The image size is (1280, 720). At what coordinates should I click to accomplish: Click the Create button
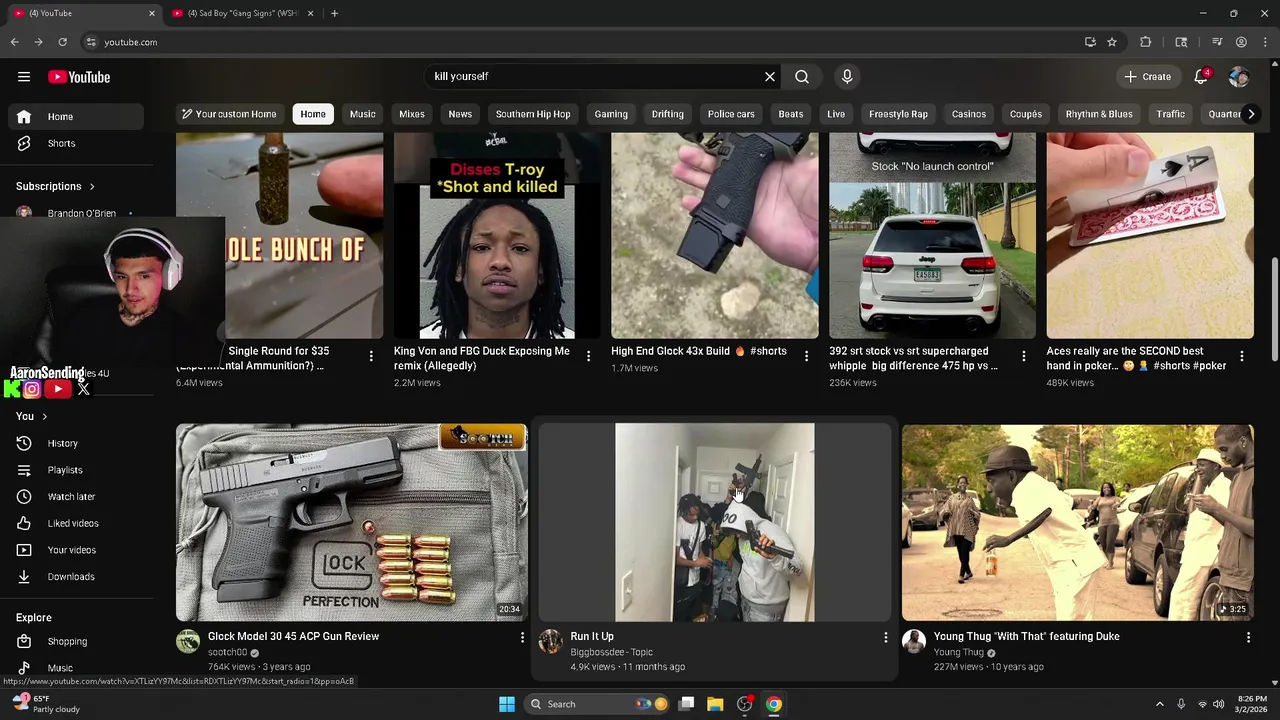pos(1147,77)
